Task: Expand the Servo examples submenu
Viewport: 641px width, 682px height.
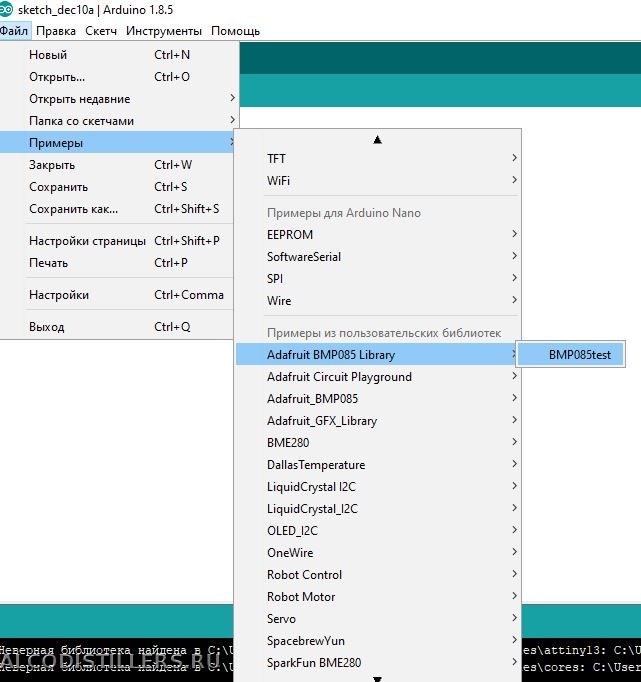Action: click(x=281, y=619)
